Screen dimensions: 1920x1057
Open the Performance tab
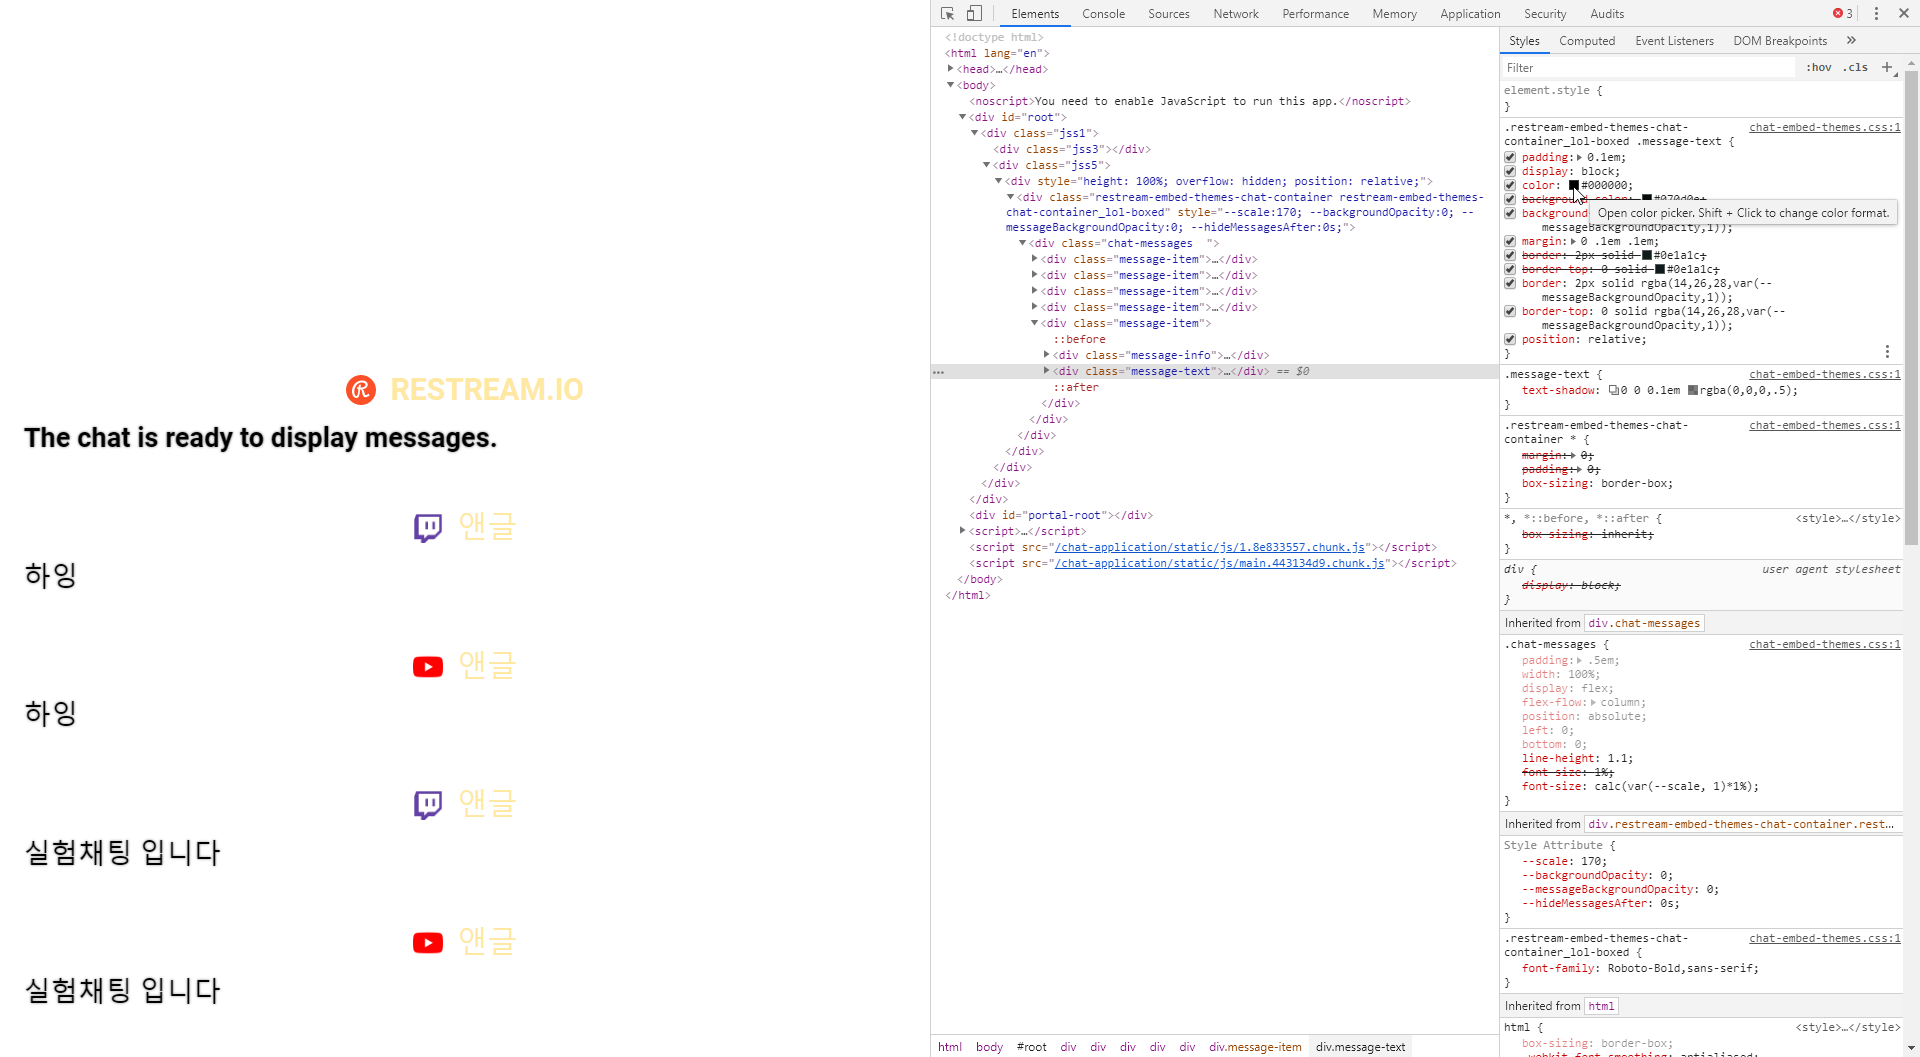pyautogui.click(x=1316, y=13)
